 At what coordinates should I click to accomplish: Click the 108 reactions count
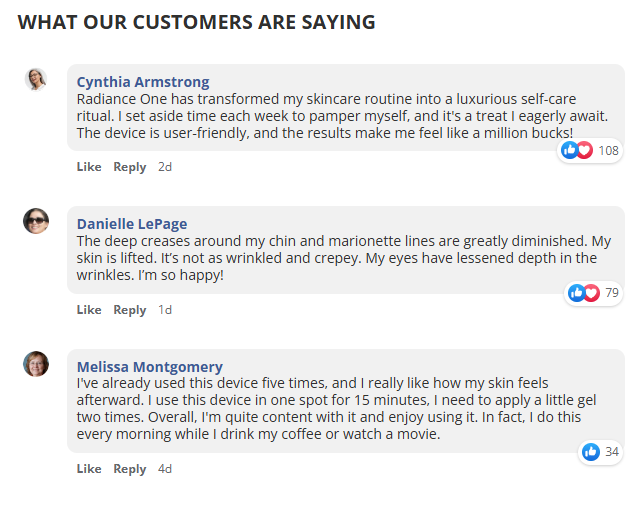coord(608,150)
